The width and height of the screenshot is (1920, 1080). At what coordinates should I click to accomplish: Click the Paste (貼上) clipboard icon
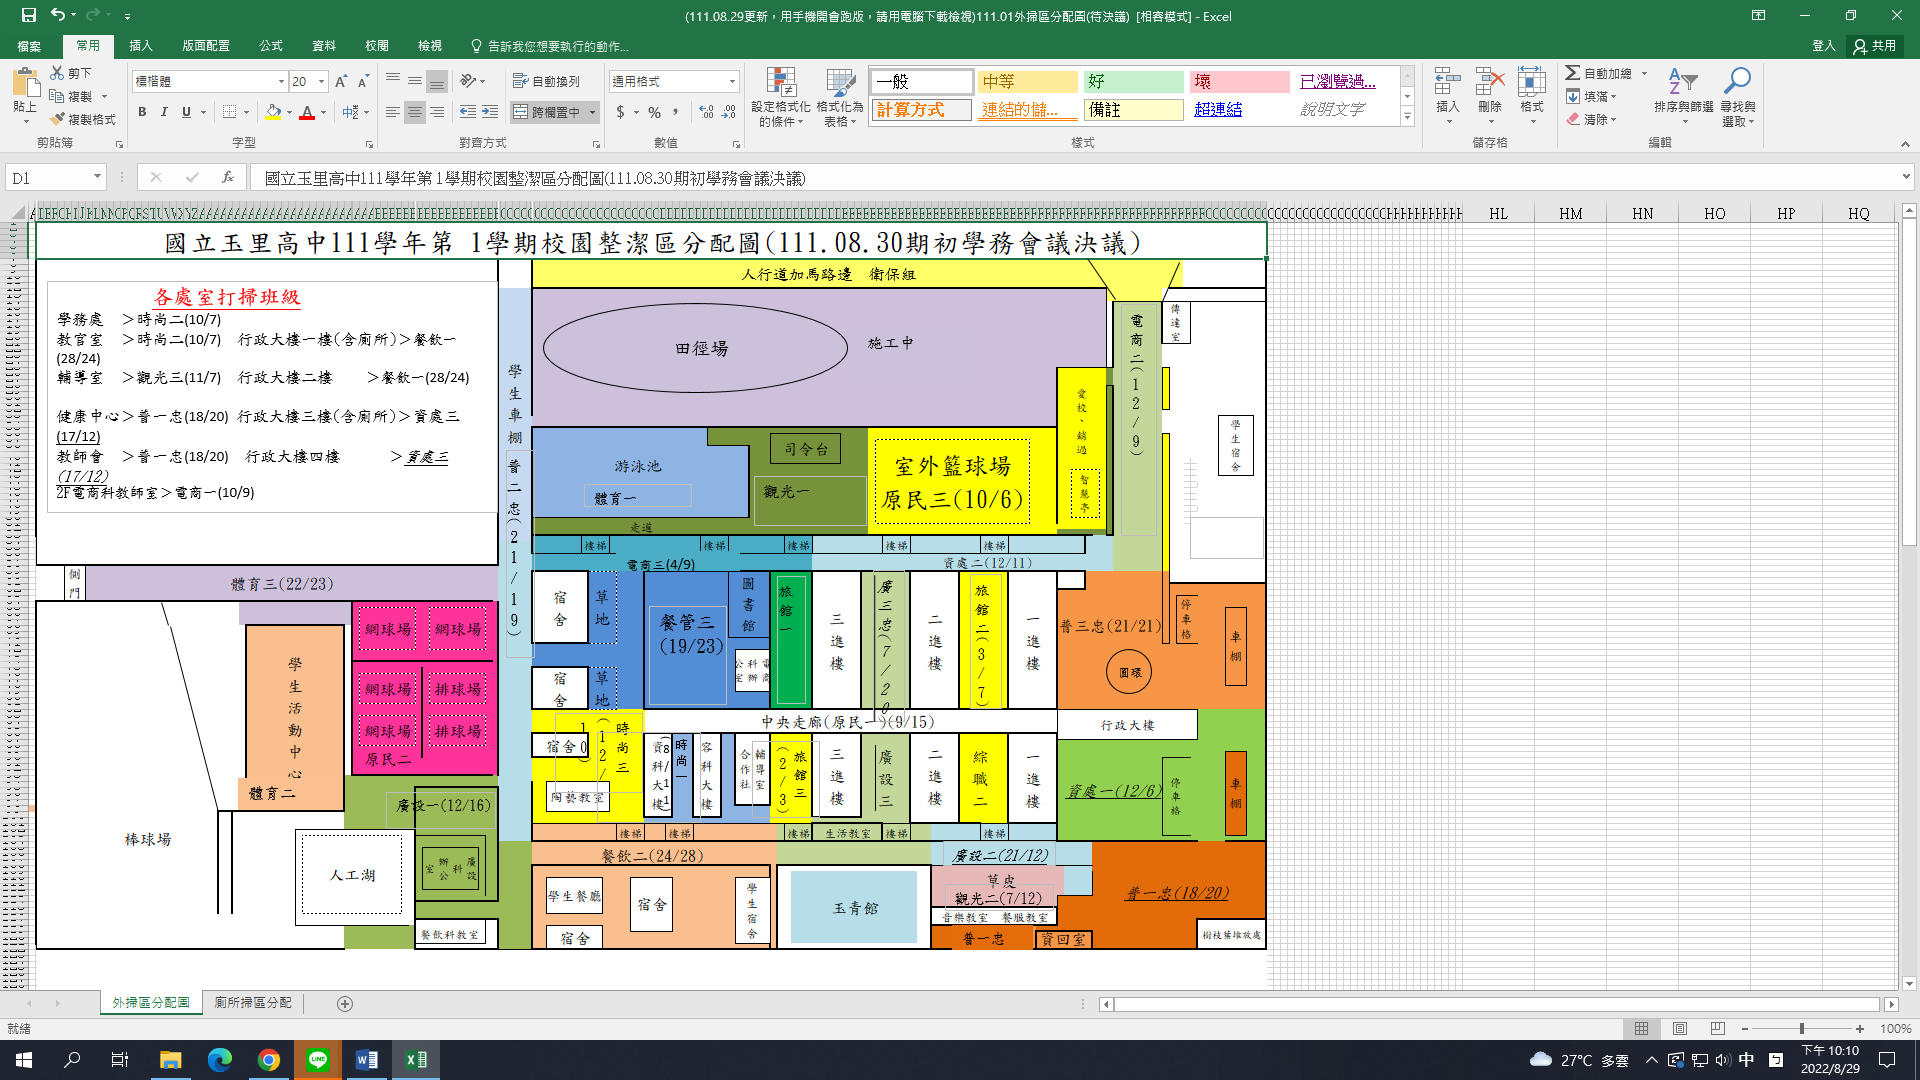(x=26, y=82)
